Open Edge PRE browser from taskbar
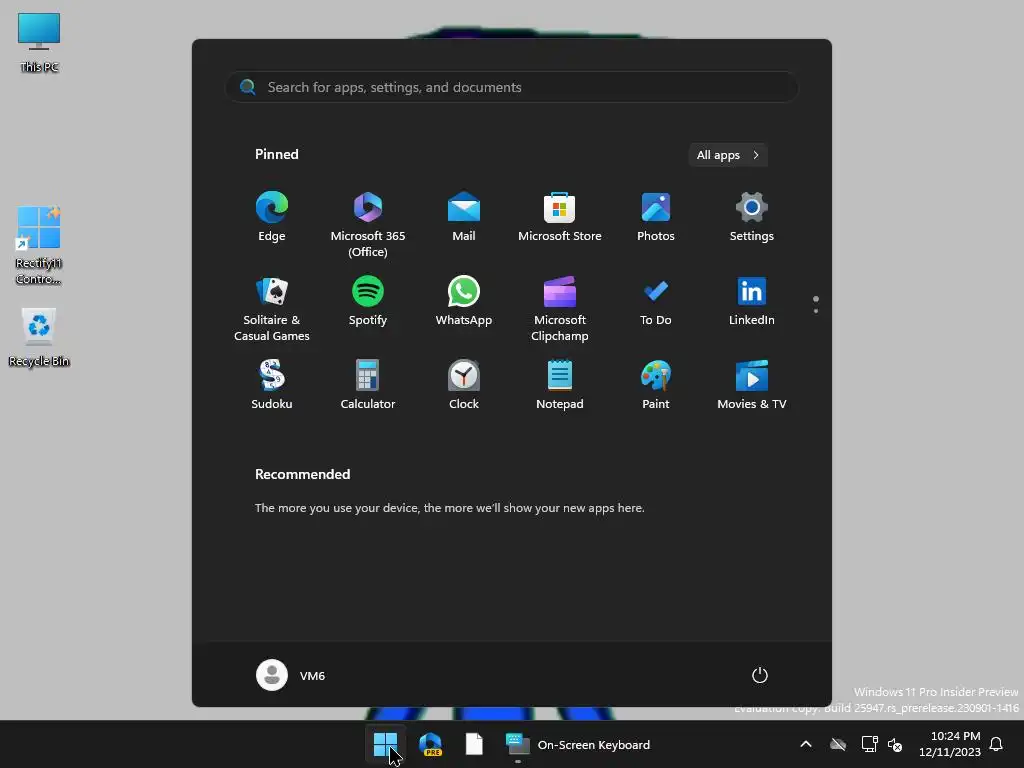The image size is (1024, 768). point(430,744)
